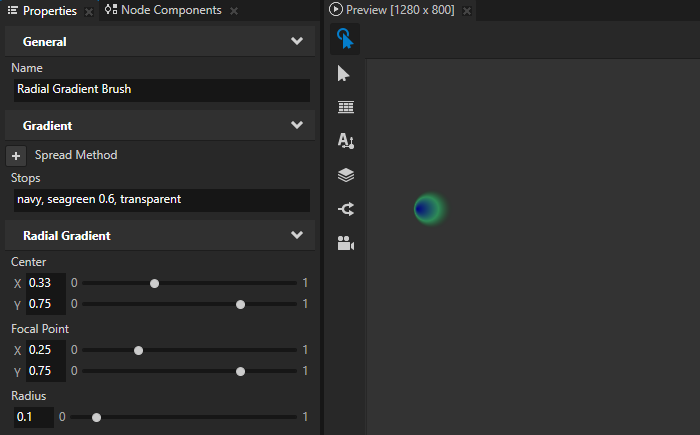Click the 'Center' property label

point(28,262)
